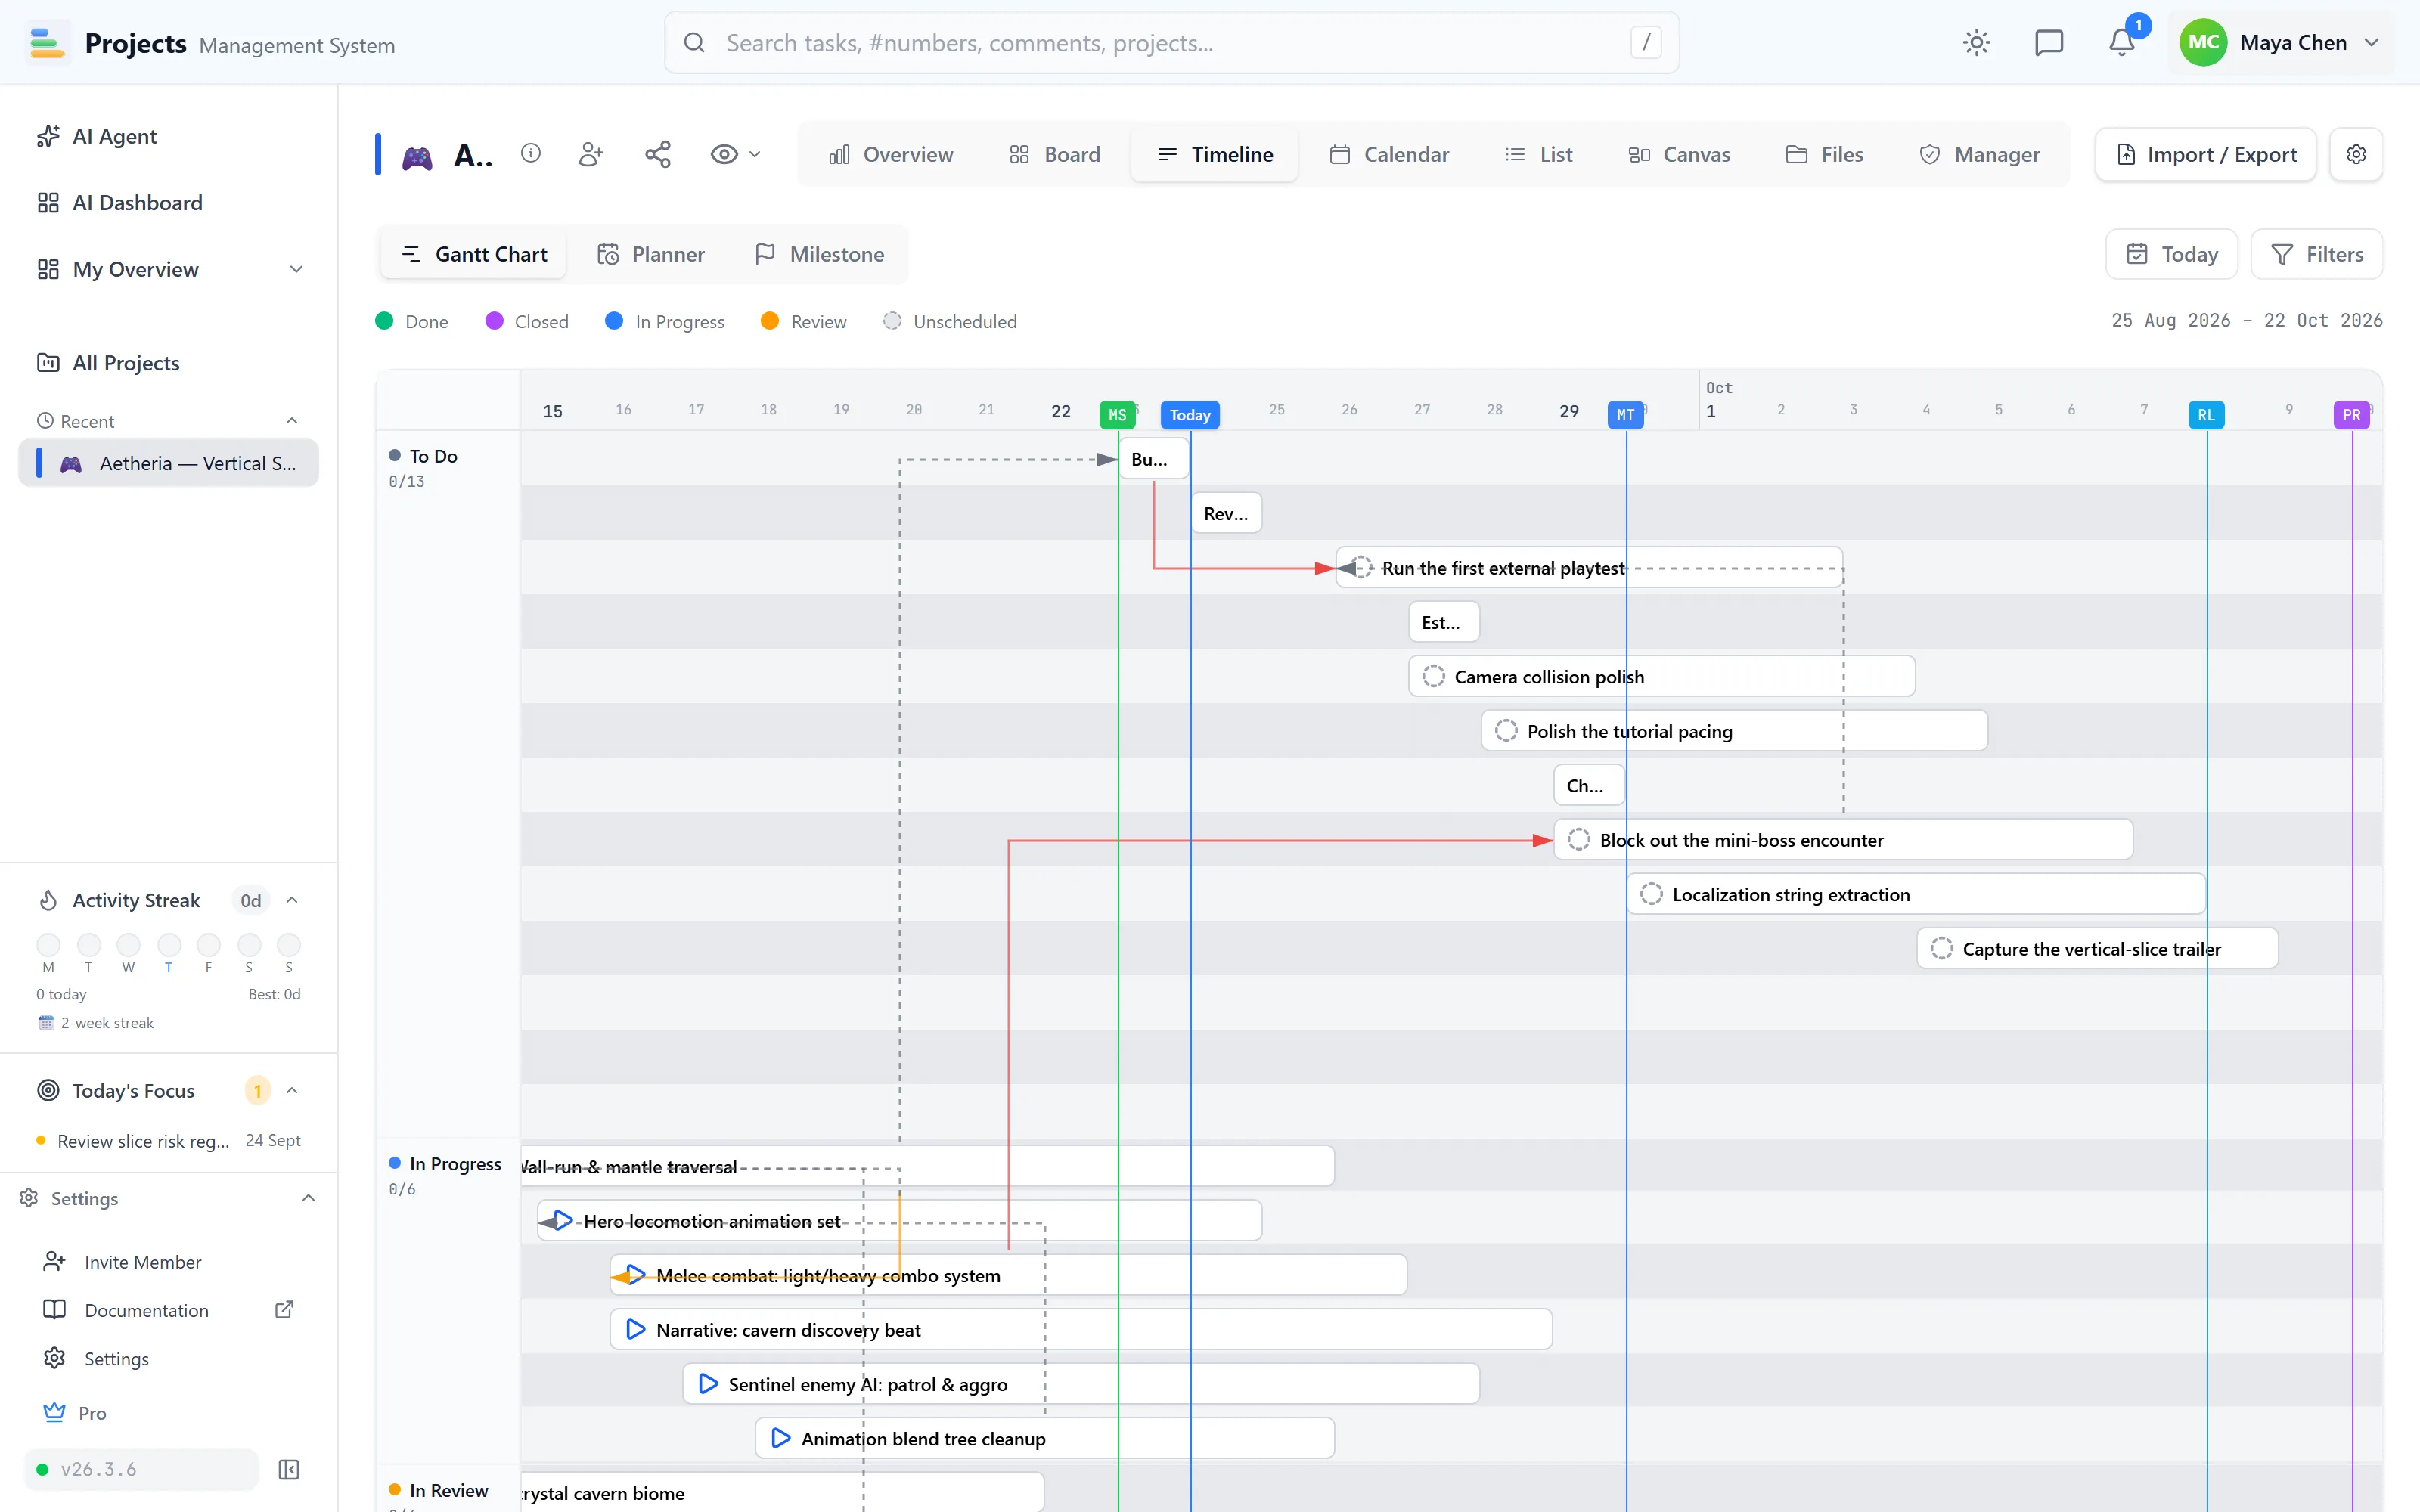
Task: Switch to the Canvas tab
Action: tap(1678, 154)
